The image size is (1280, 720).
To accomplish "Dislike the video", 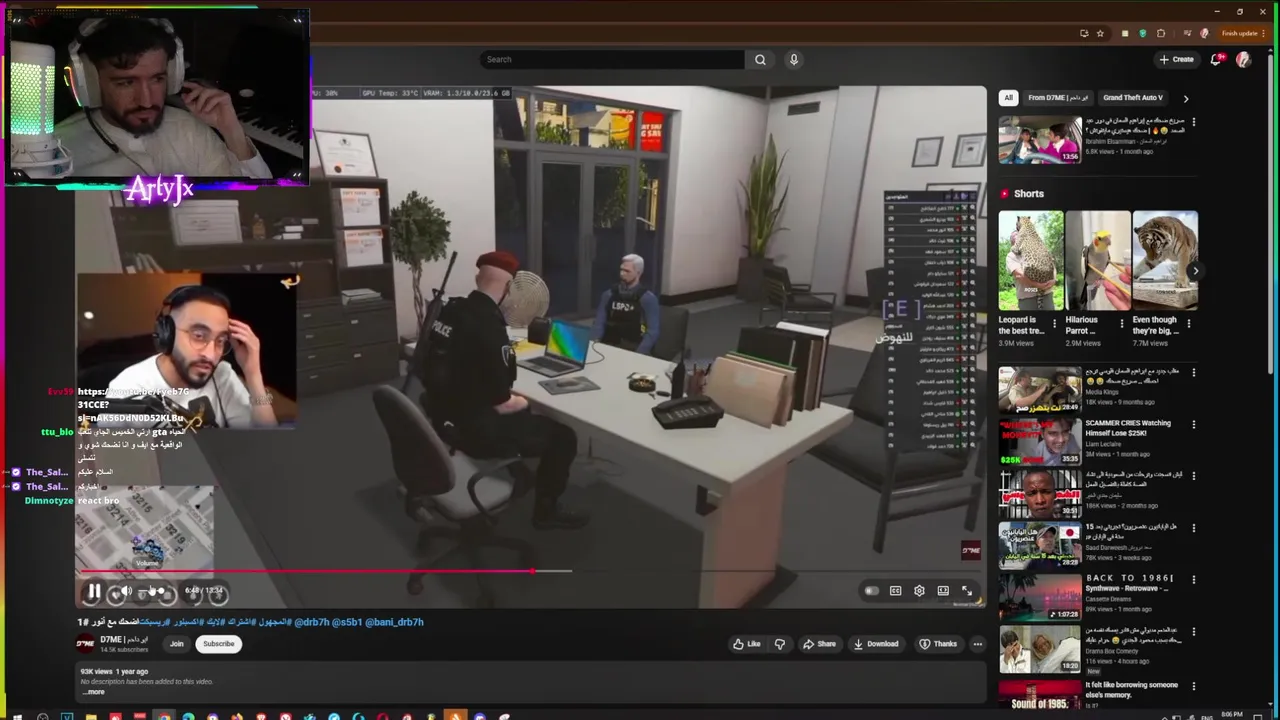I will 780,644.
